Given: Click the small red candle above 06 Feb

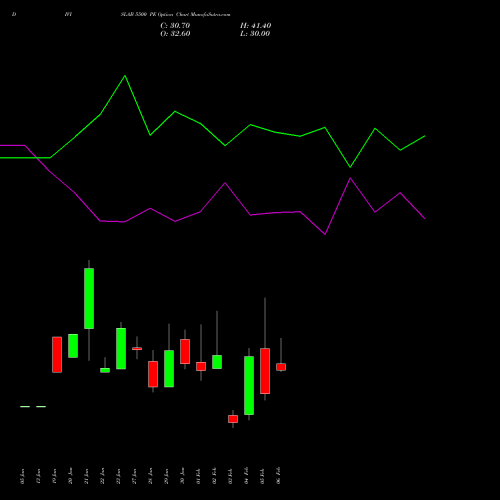Looking at the screenshot, I should tap(281, 367).
